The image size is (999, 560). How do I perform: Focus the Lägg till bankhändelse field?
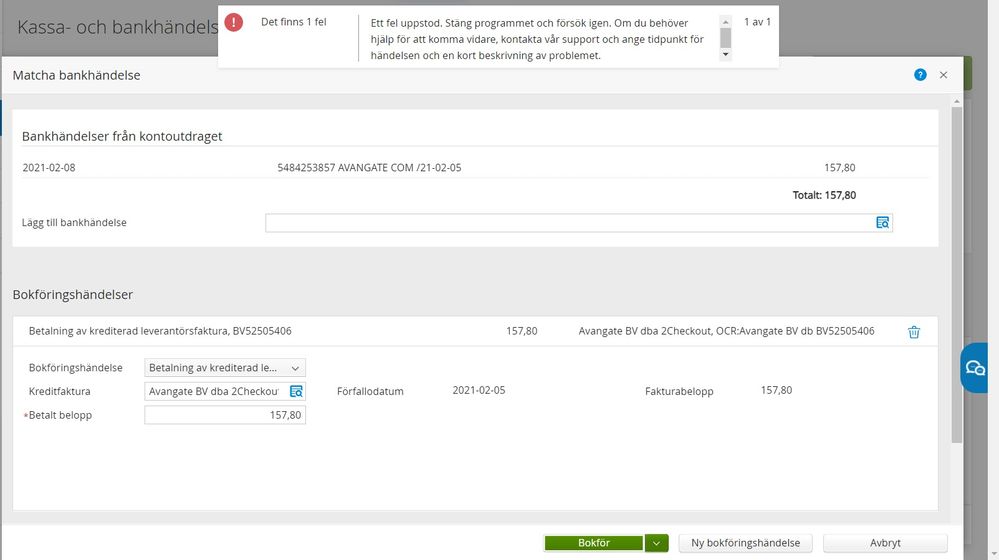(x=579, y=222)
